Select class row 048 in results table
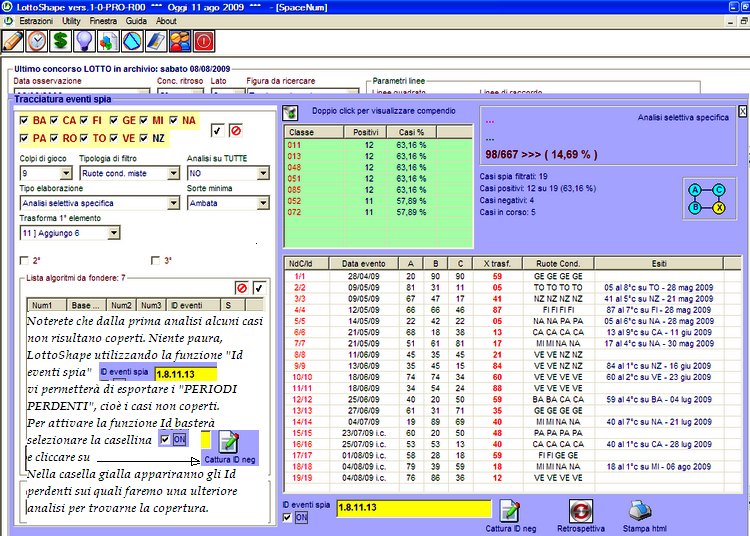750x536 pixels. 378,167
